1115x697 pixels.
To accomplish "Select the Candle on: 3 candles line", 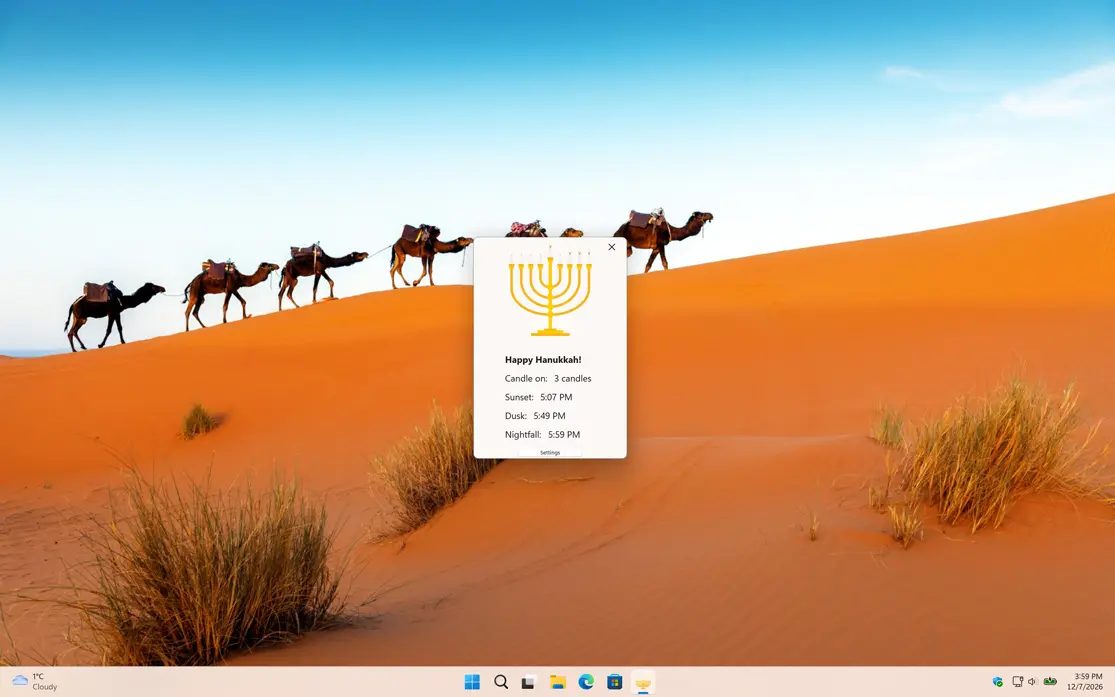I will tap(547, 378).
